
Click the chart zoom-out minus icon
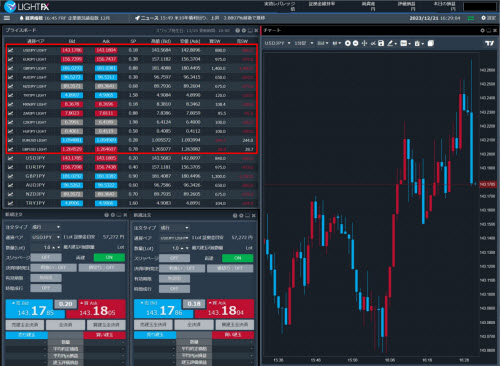pyautogui.click(x=355, y=43)
